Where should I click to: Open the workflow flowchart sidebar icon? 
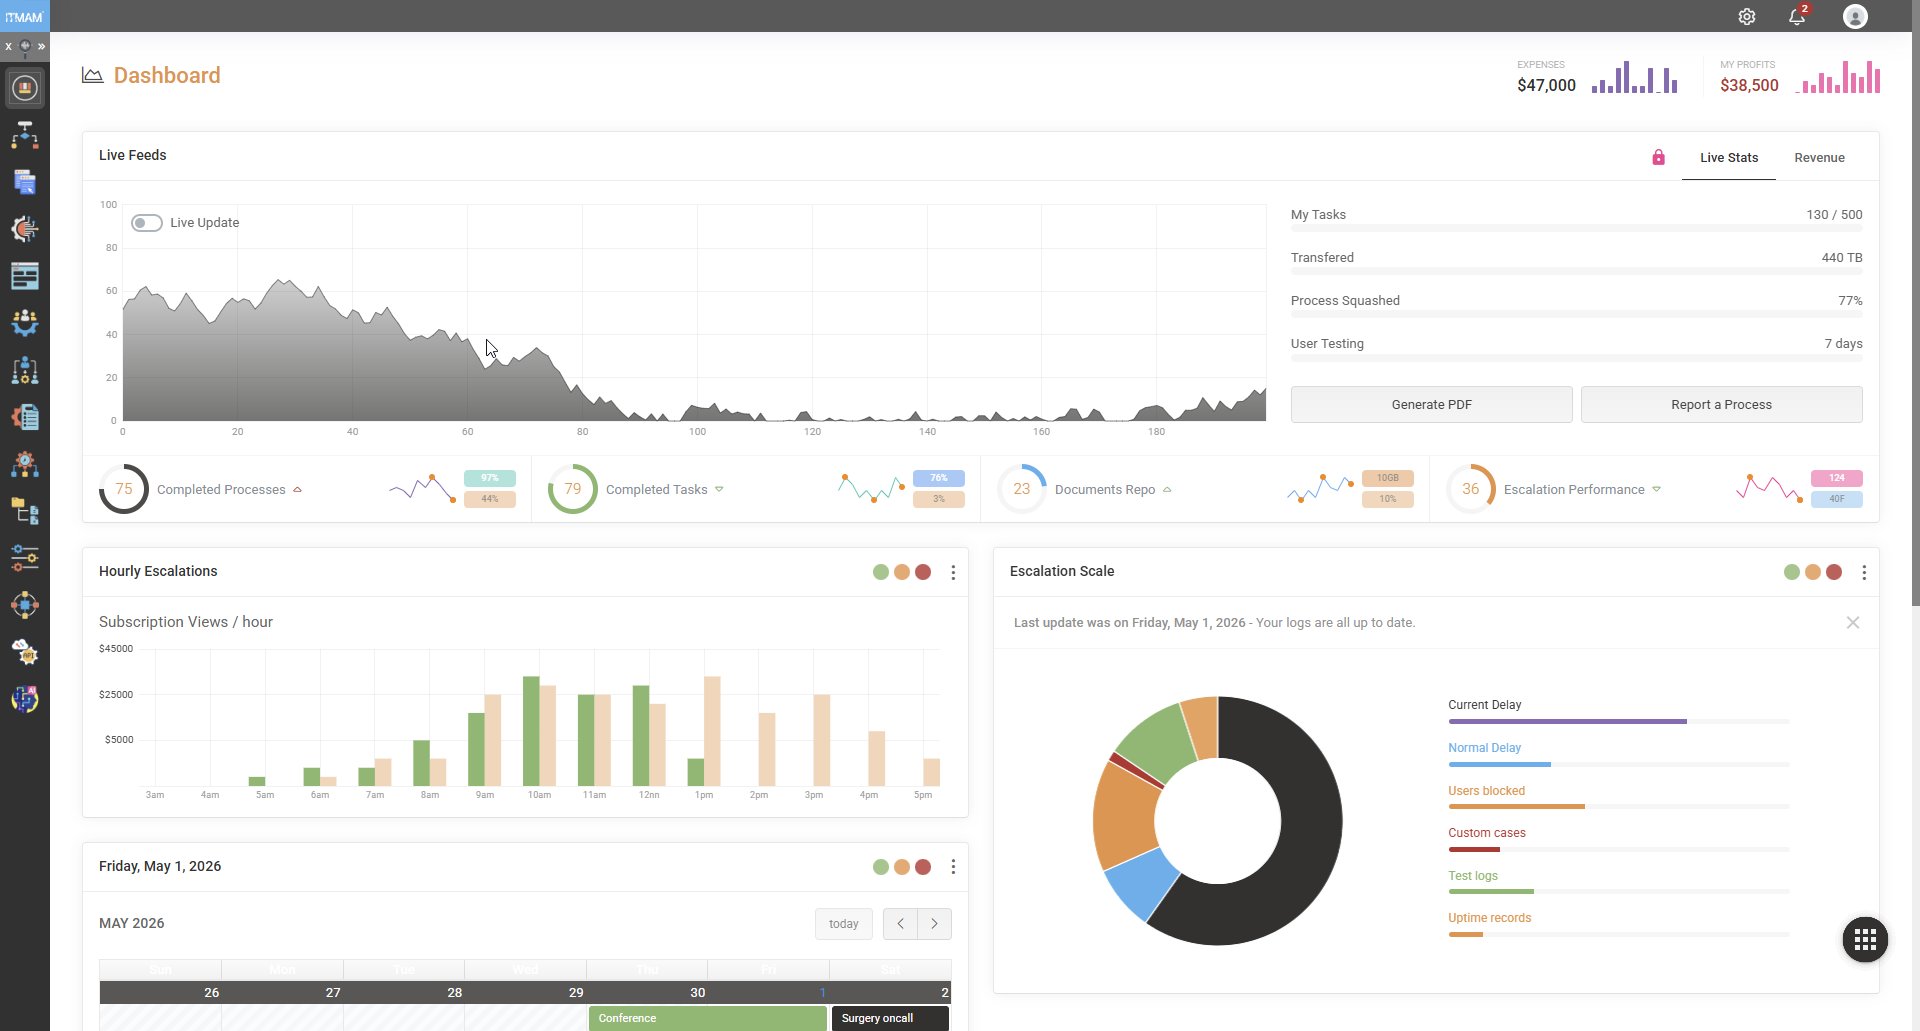(x=25, y=135)
